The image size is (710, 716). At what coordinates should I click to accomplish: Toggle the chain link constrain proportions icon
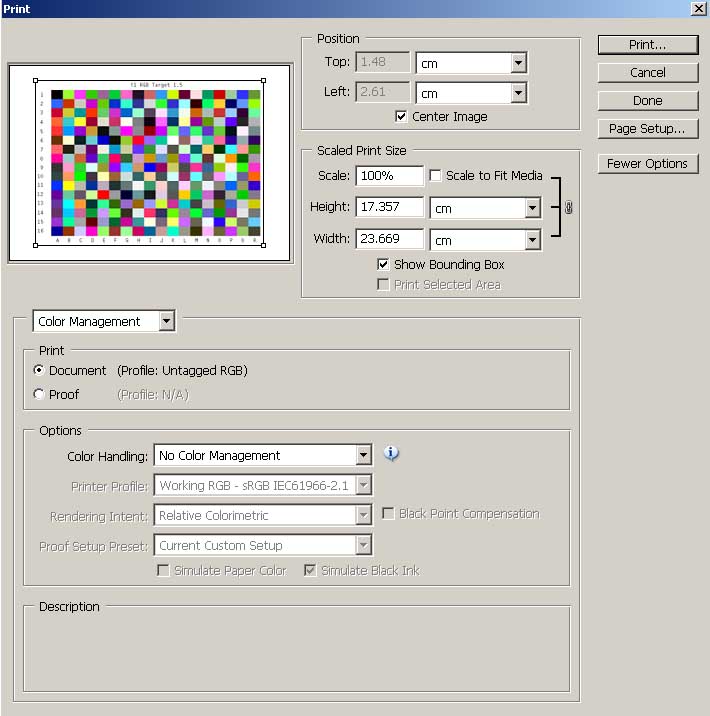coord(568,208)
